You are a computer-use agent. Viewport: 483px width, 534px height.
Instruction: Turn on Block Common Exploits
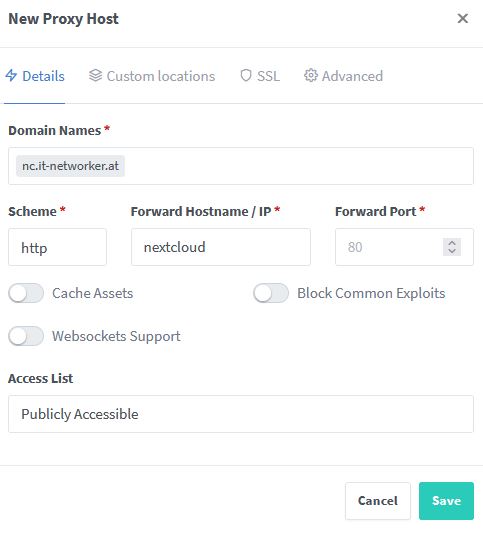[271, 293]
